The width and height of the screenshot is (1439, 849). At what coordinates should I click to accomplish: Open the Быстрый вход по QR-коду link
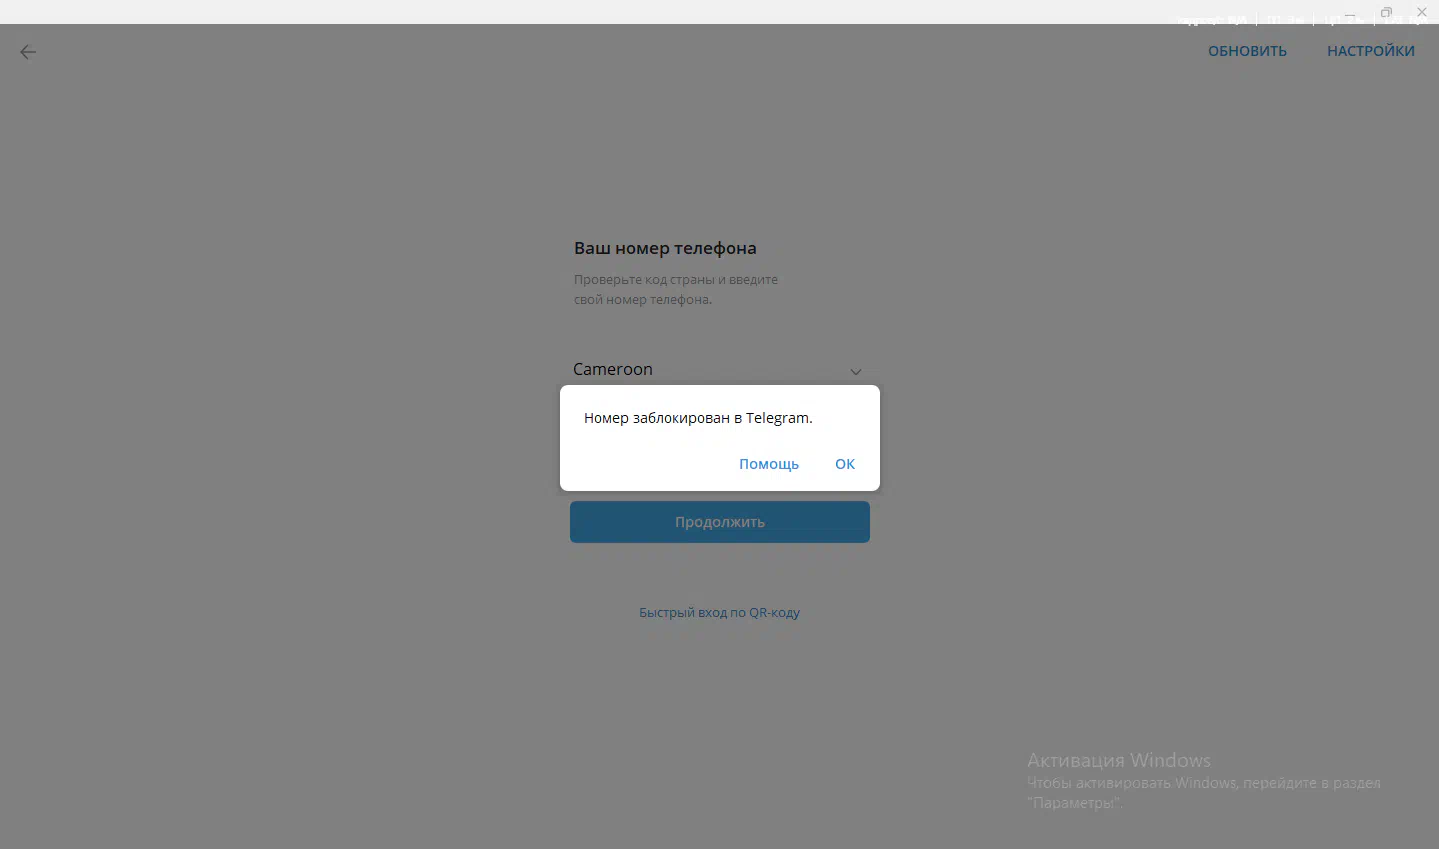pyautogui.click(x=720, y=612)
